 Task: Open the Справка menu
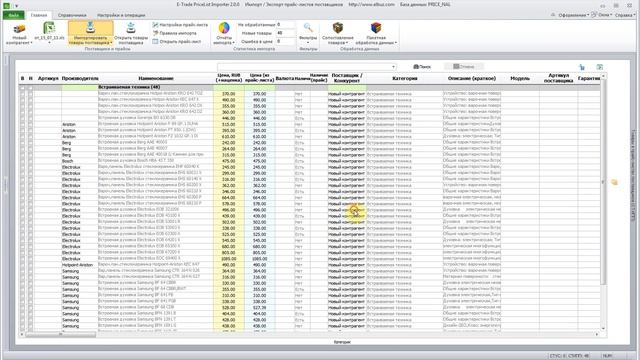(624, 15)
